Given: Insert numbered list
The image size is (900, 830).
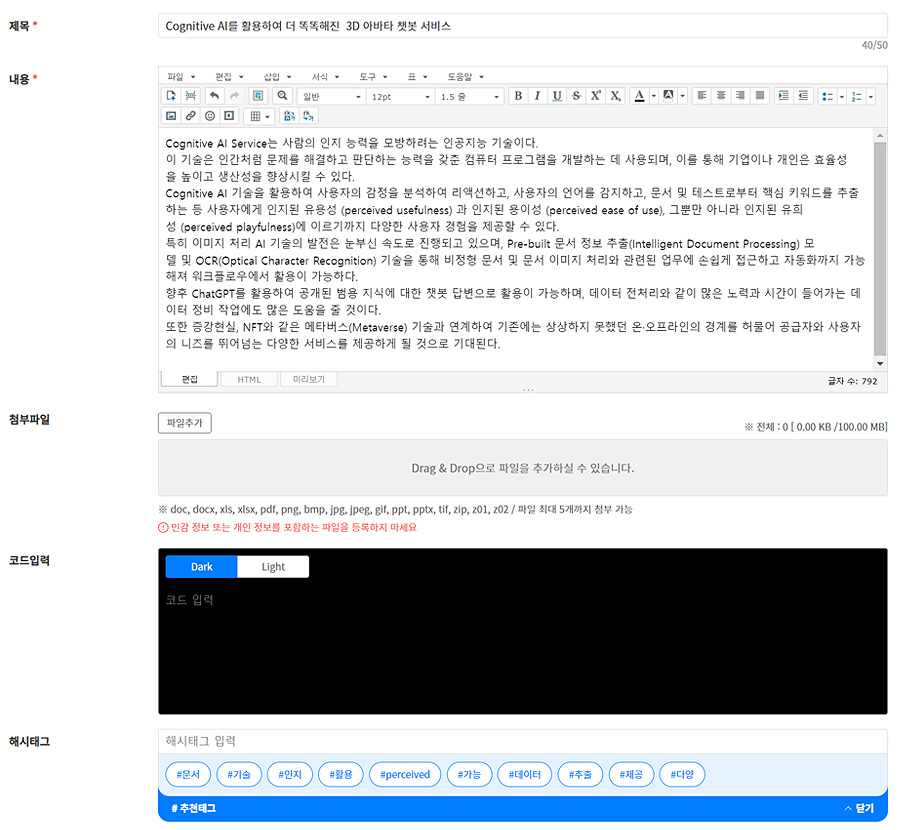Looking at the screenshot, I should coord(856,96).
